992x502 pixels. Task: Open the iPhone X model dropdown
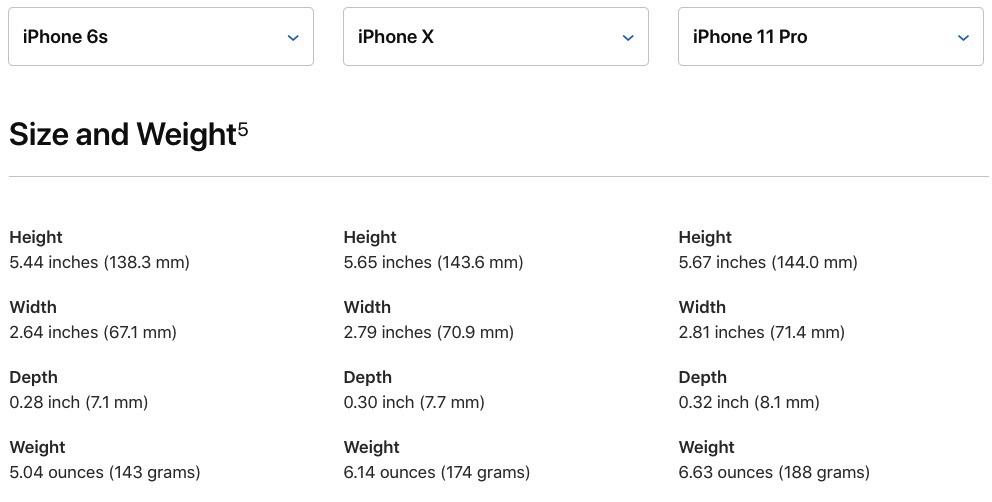click(495, 37)
